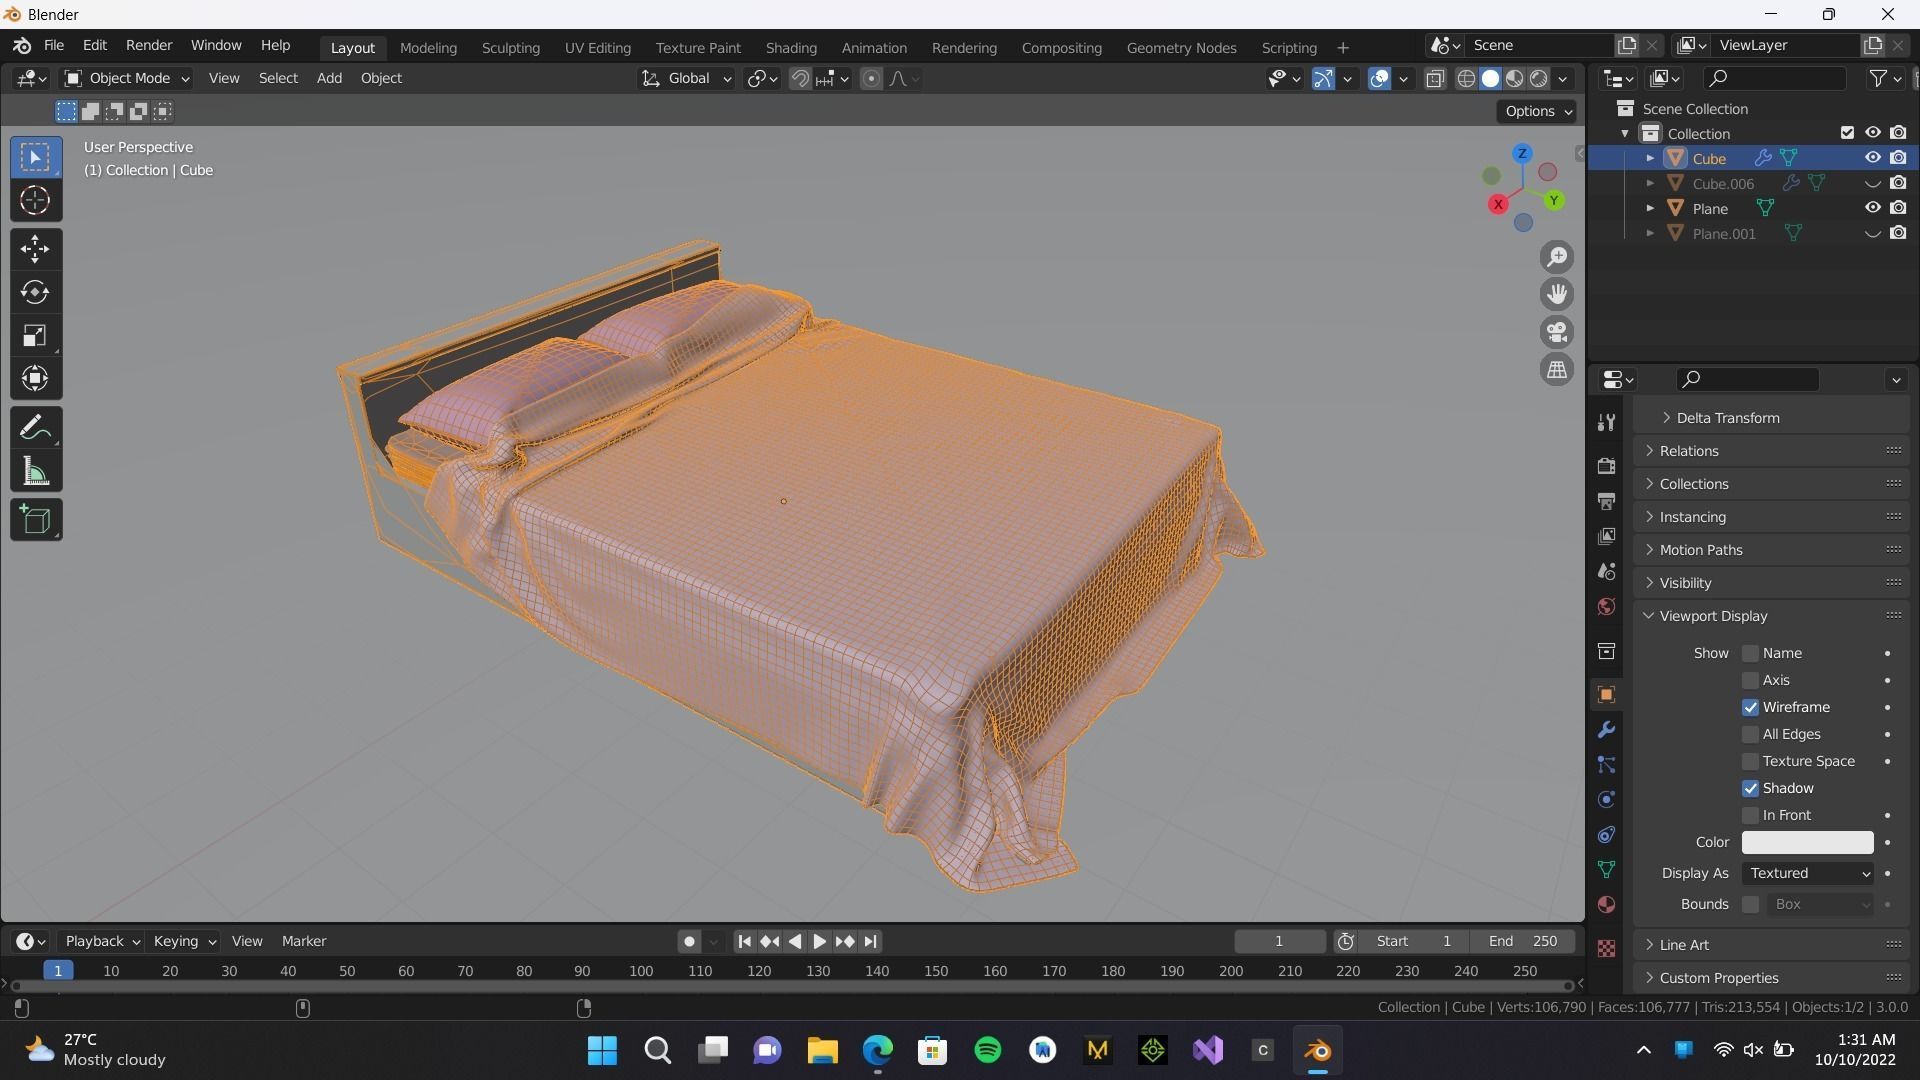Uncheck the Wireframe display checkbox
Screen dimensions: 1920x1080
pos(1751,707)
